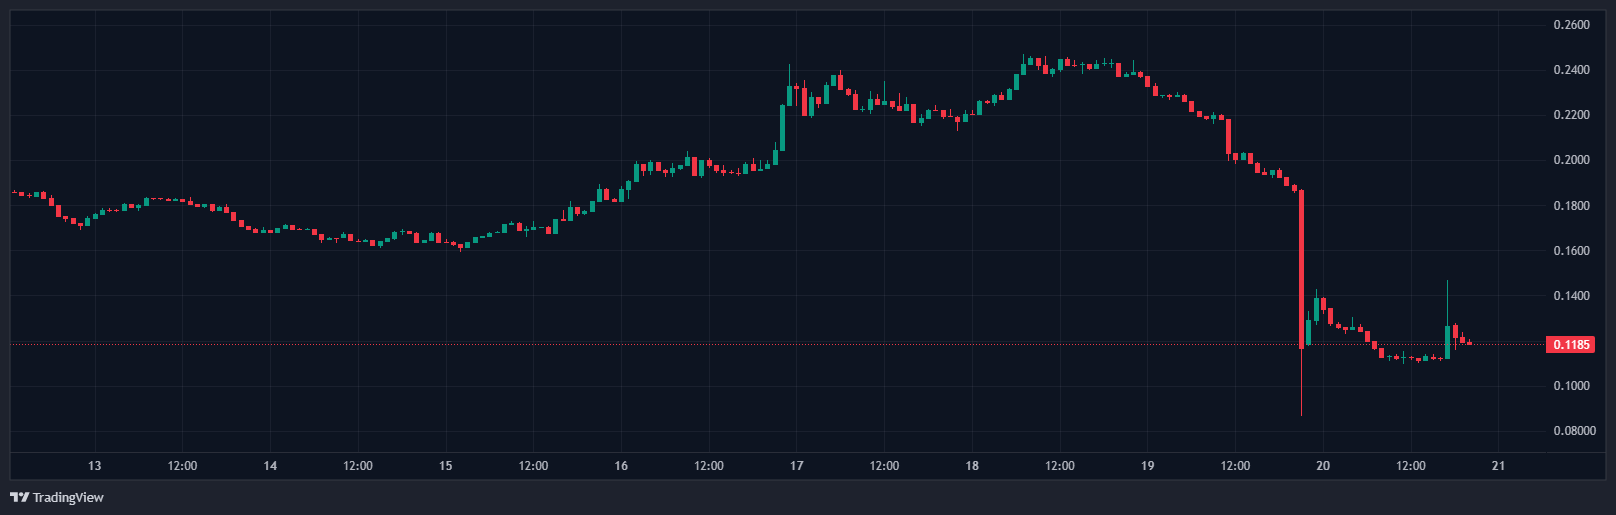The height and width of the screenshot is (515, 1616).
Task: Click the 0.2600 price axis label
Action: pyautogui.click(x=1571, y=25)
